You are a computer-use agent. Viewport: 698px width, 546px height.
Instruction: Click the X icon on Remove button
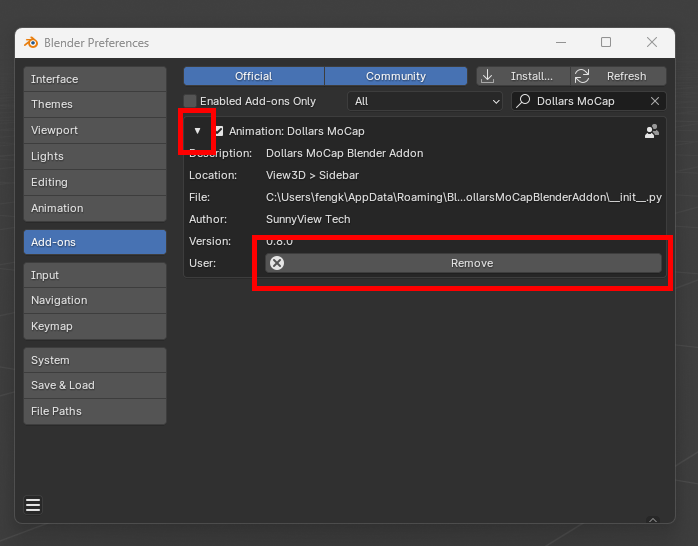[277, 263]
